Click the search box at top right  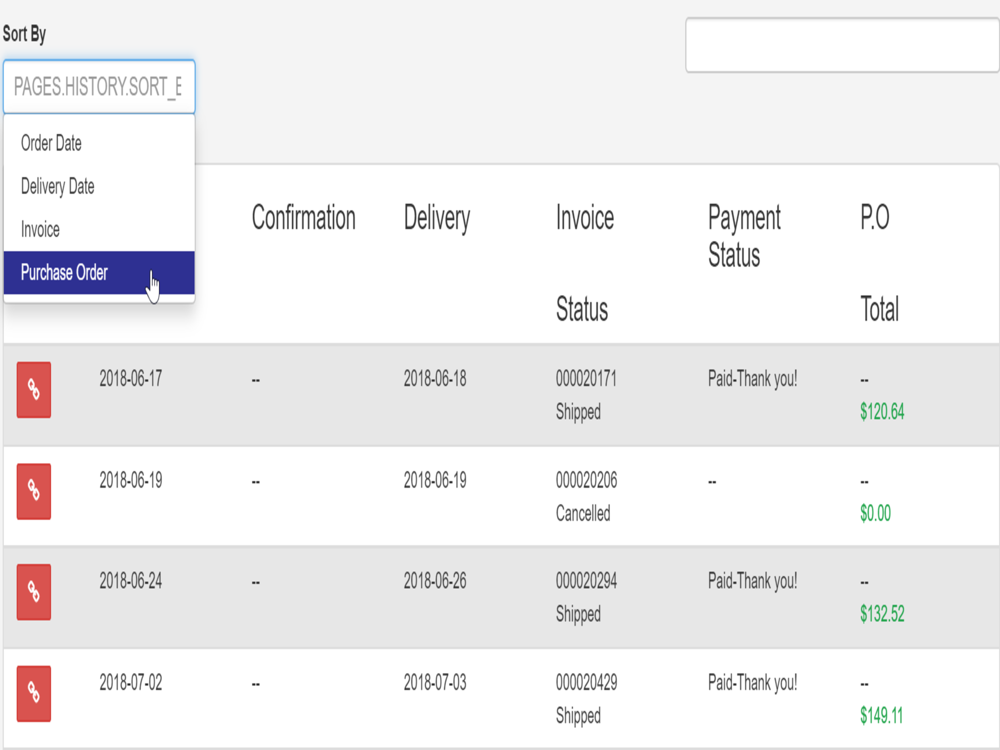coord(842,45)
